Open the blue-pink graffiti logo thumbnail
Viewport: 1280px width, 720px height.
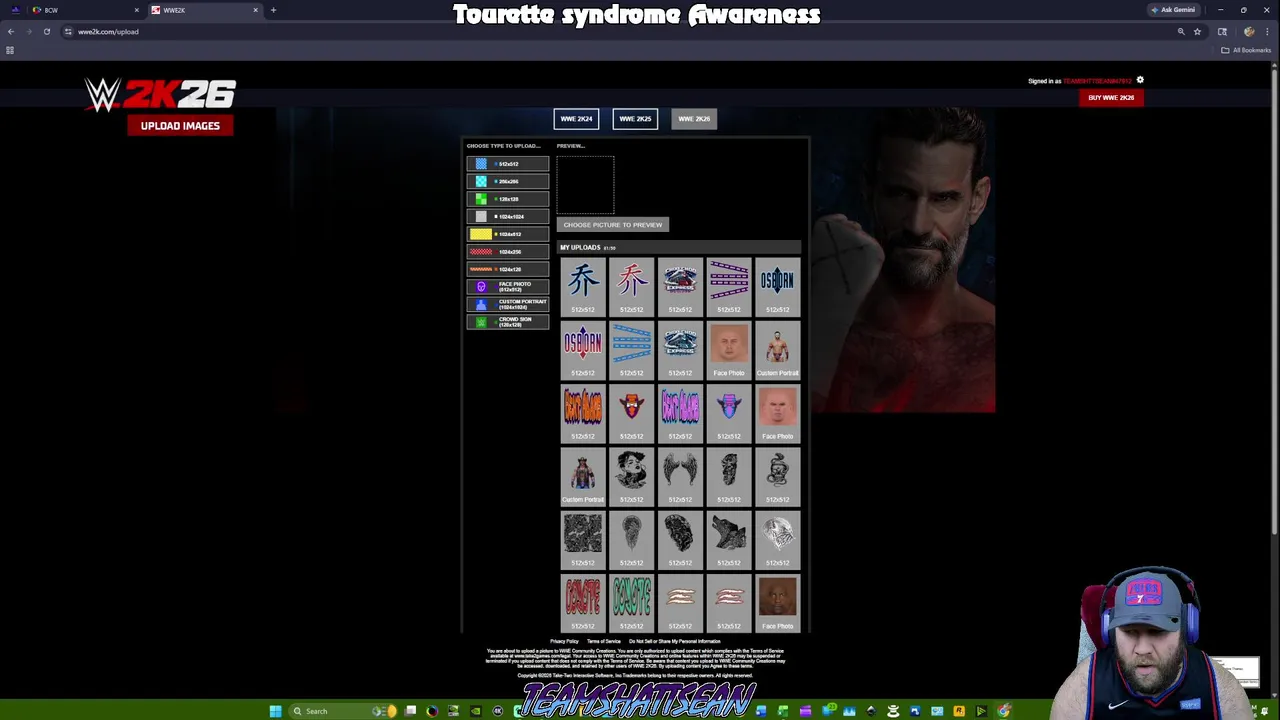pyautogui.click(x=680, y=412)
